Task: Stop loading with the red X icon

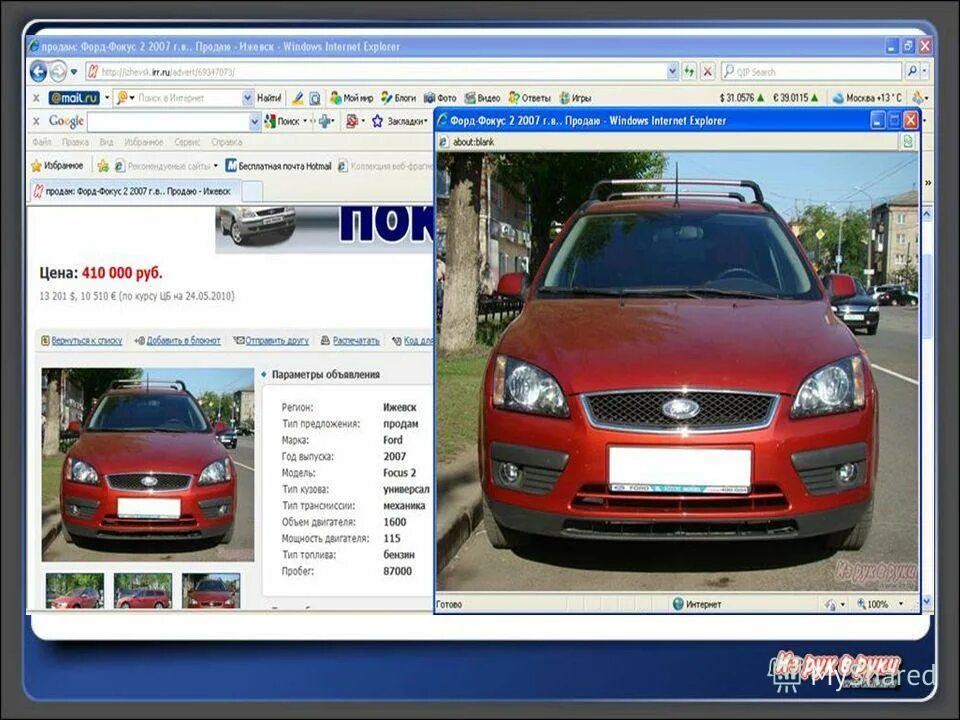Action: click(x=708, y=72)
